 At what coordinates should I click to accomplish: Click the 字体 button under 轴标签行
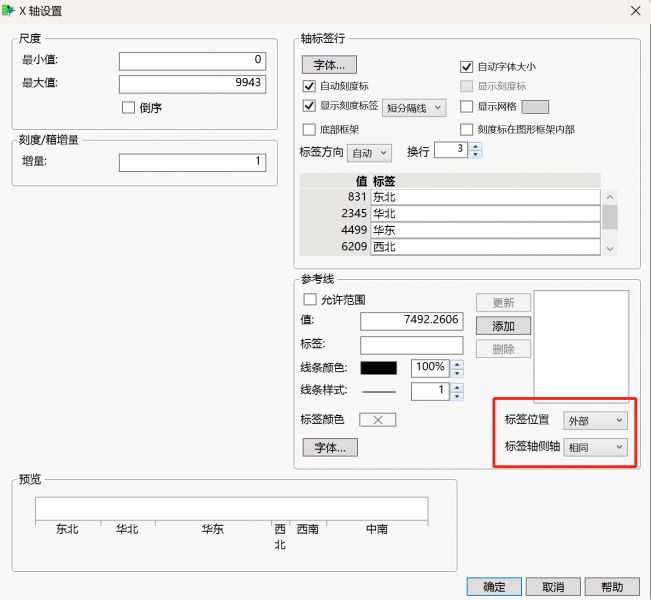point(329,65)
